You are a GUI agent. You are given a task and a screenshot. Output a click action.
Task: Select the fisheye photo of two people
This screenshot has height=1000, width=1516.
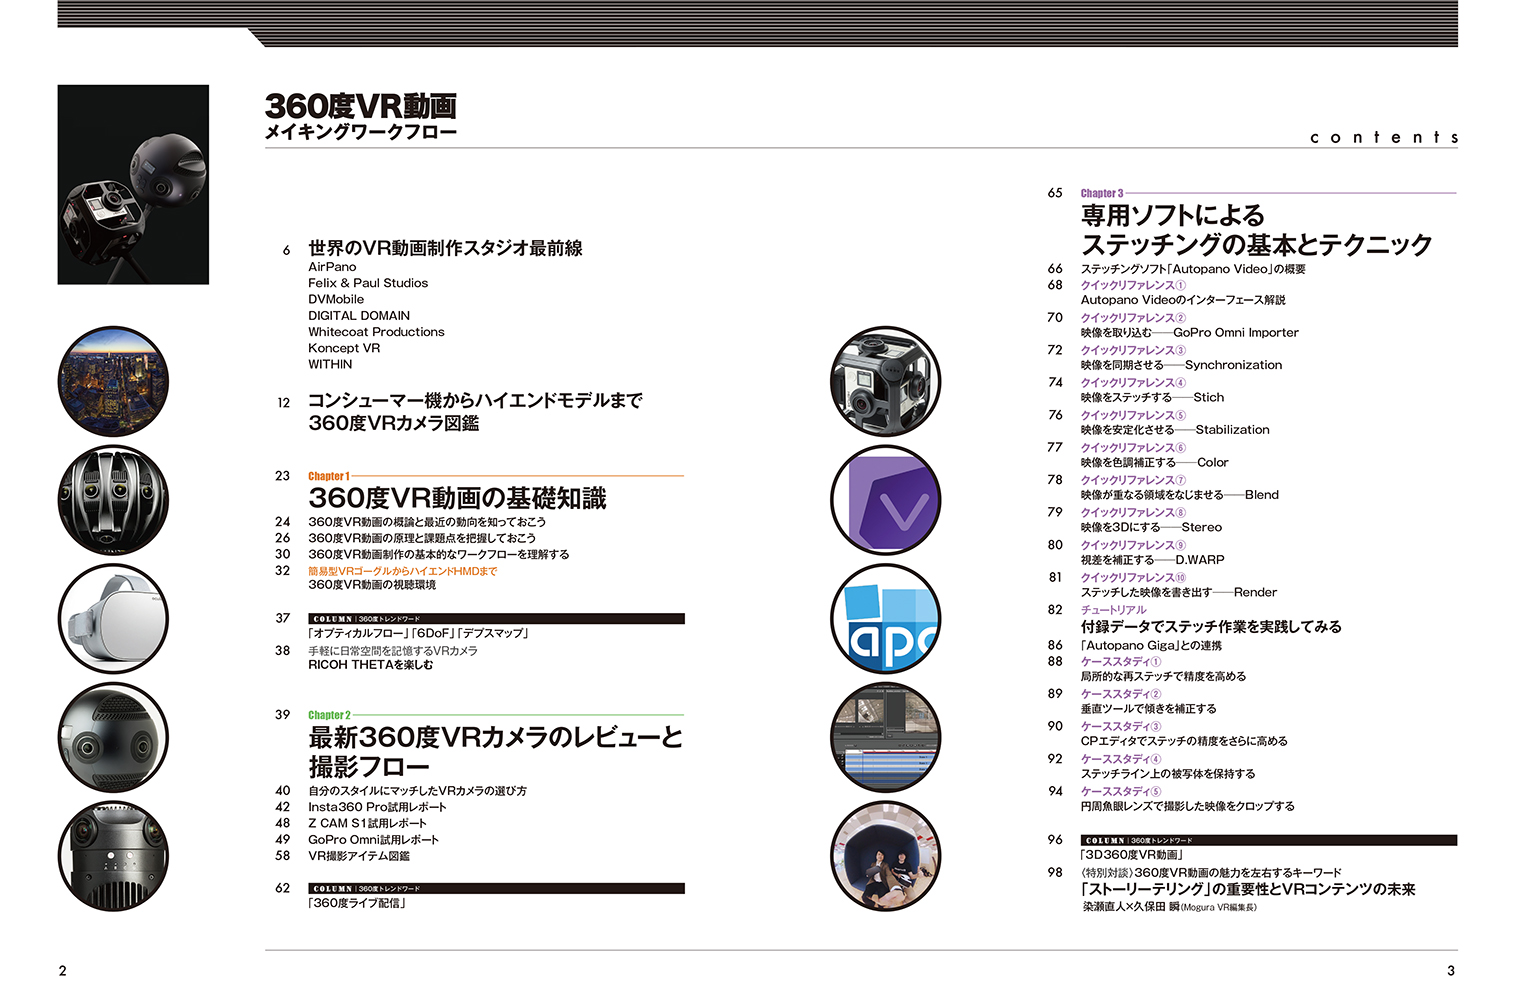pyautogui.click(x=885, y=856)
